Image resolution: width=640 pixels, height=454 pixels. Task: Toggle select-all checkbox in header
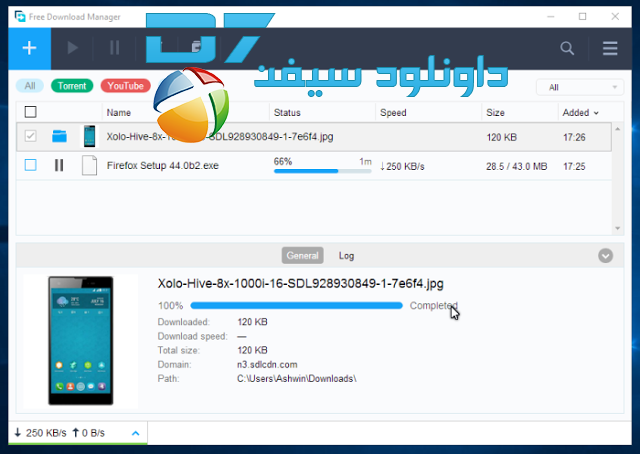pyautogui.click(x=31, y=112)
